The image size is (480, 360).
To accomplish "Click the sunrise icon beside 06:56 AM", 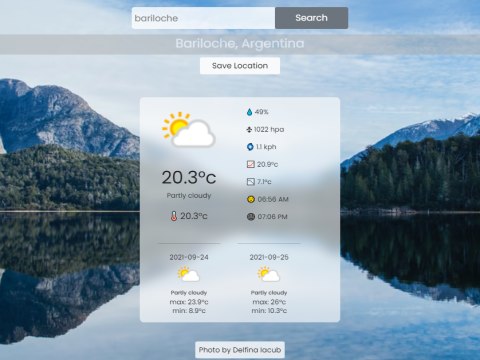I will (x=251, y=199).
